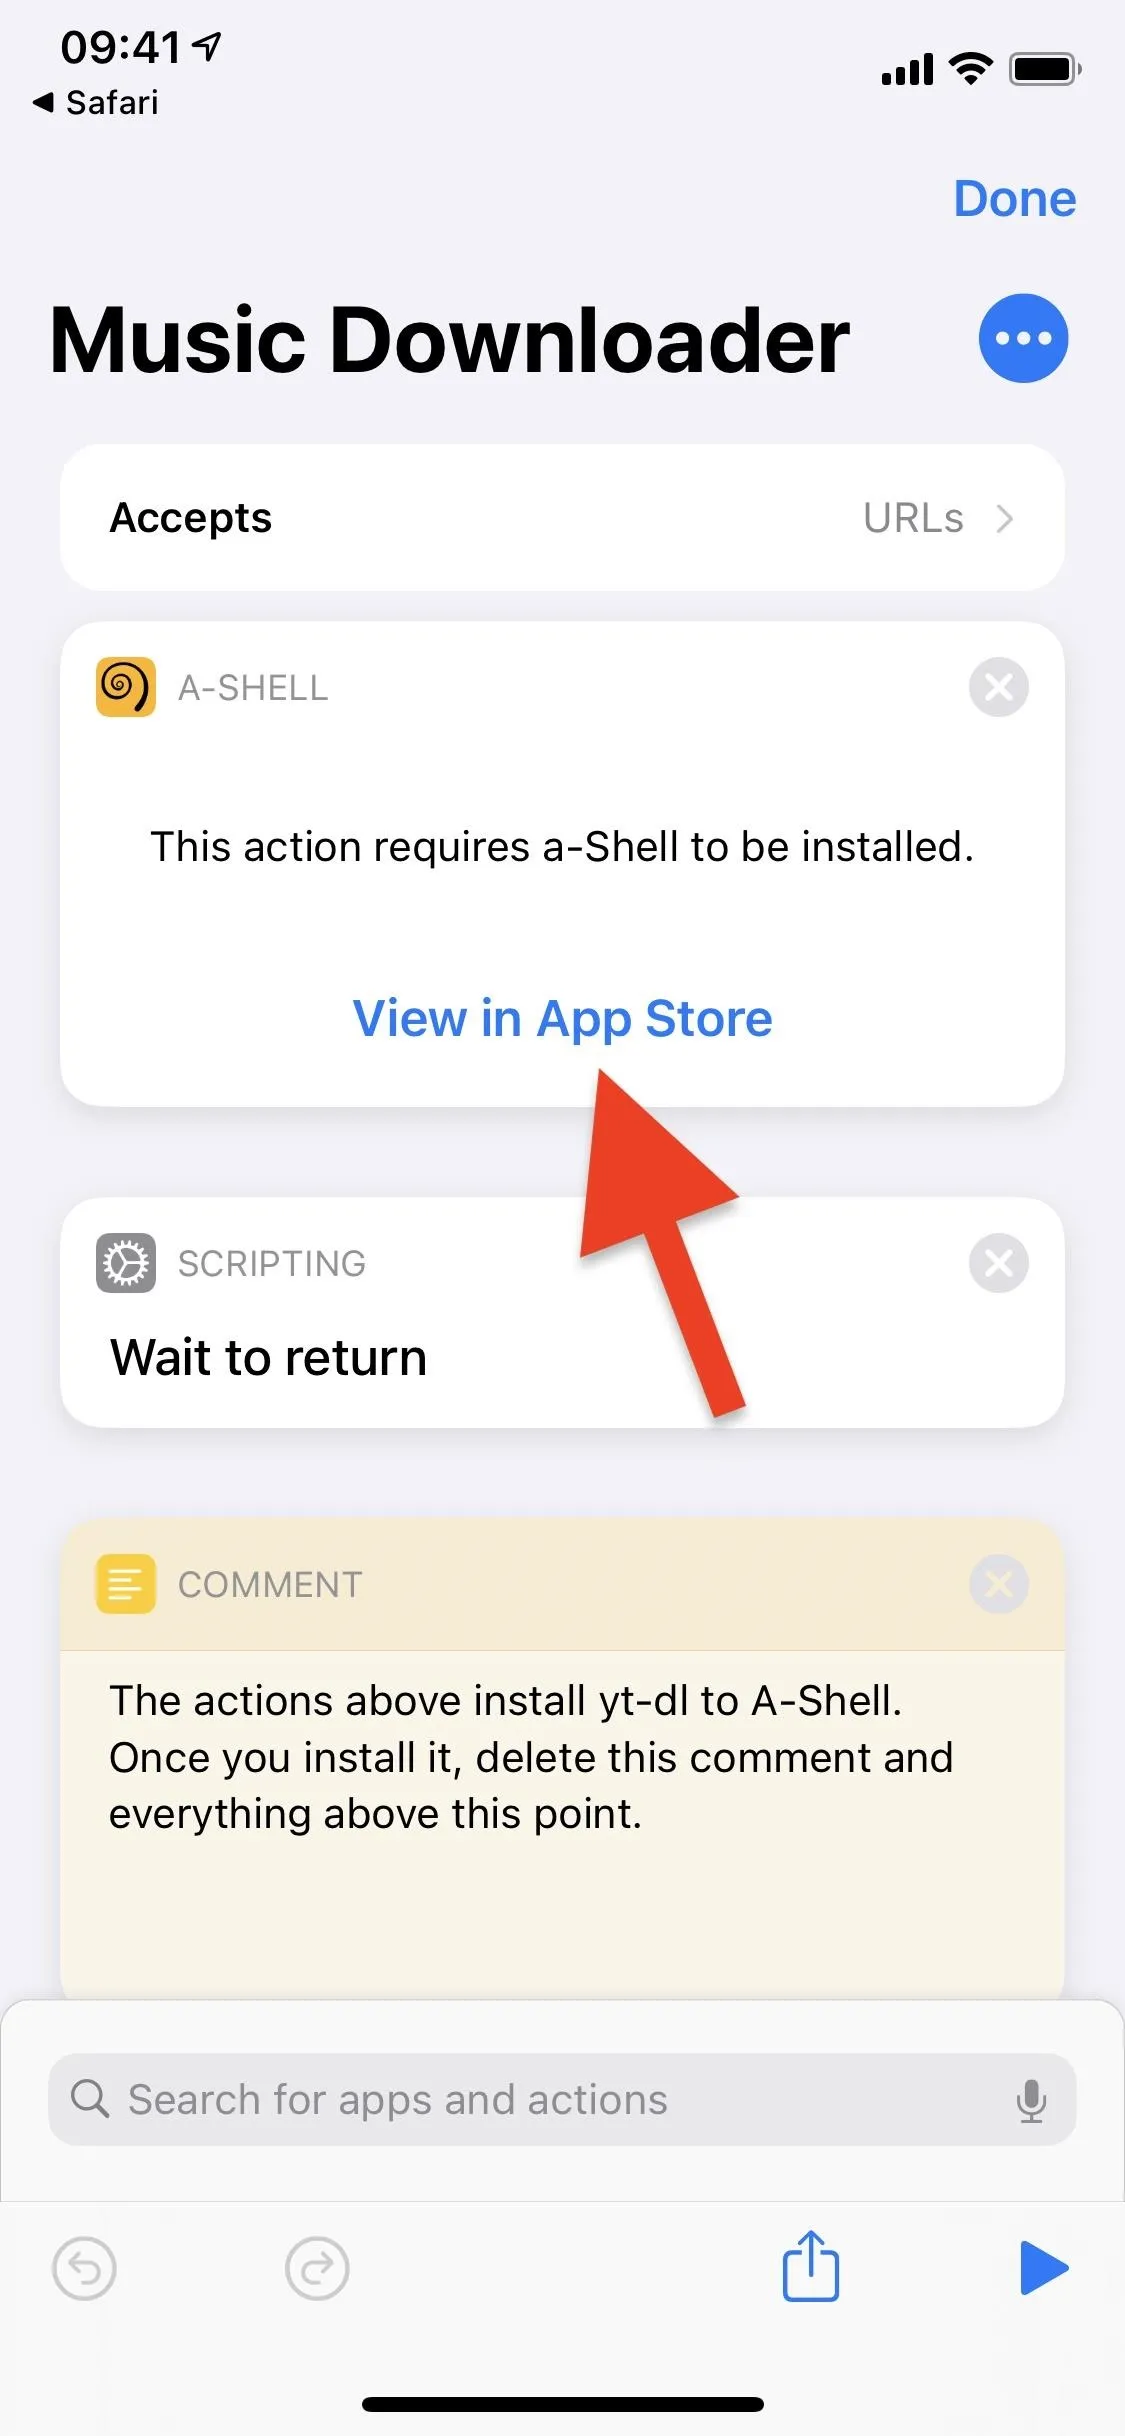
Task: Open the Accepts input types row
Action: click(x=562, y=518)
